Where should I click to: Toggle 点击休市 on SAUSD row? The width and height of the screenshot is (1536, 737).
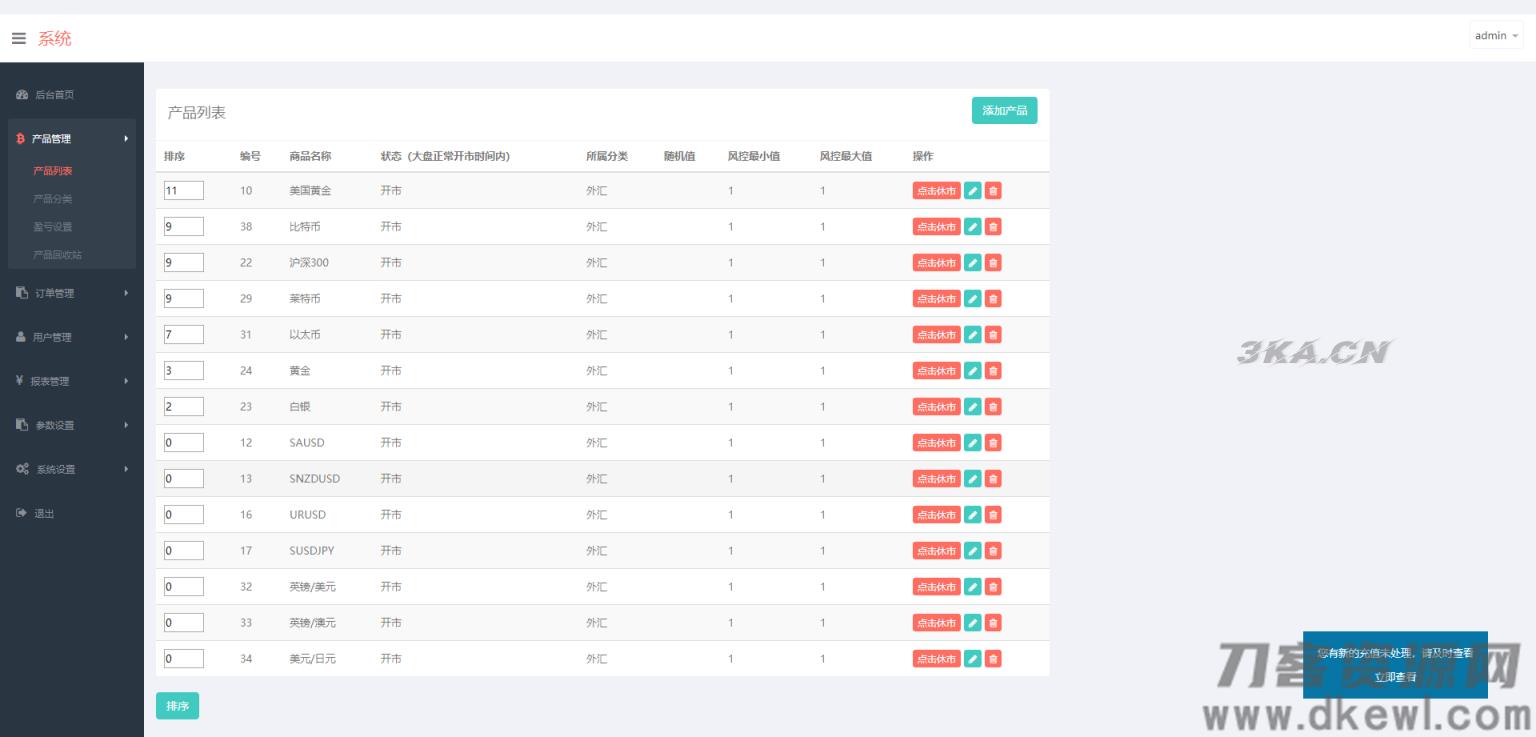[x=936, y=443]
